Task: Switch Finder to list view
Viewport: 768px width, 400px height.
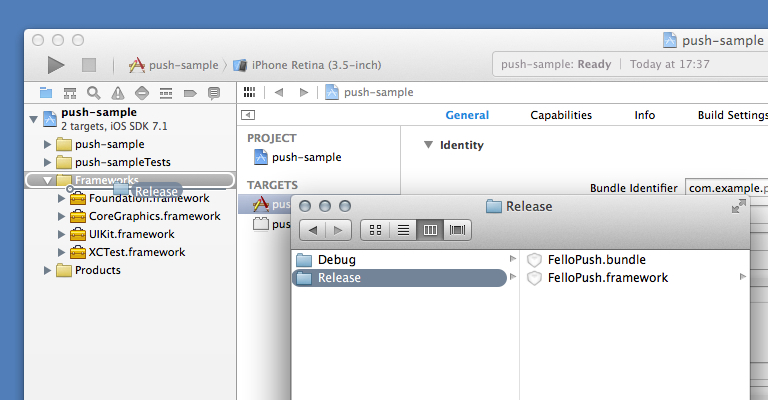Action: tap(403, 230)
